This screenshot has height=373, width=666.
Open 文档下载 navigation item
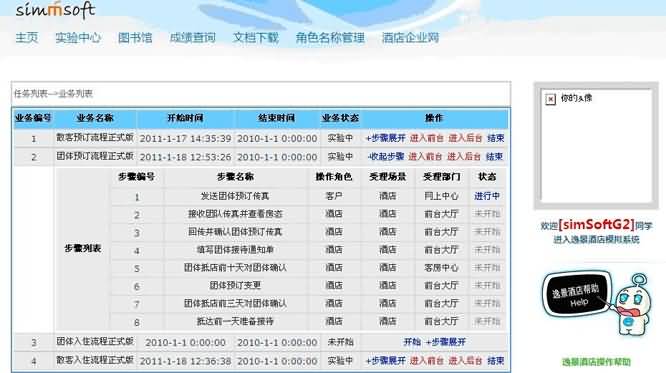[x=256, y=37]
